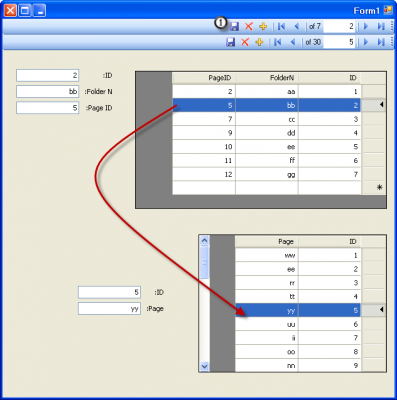The height and width of the screenshot is (400, 397).
Task: Click the upper ID text box containing 2
Action: tap(48, 75)
